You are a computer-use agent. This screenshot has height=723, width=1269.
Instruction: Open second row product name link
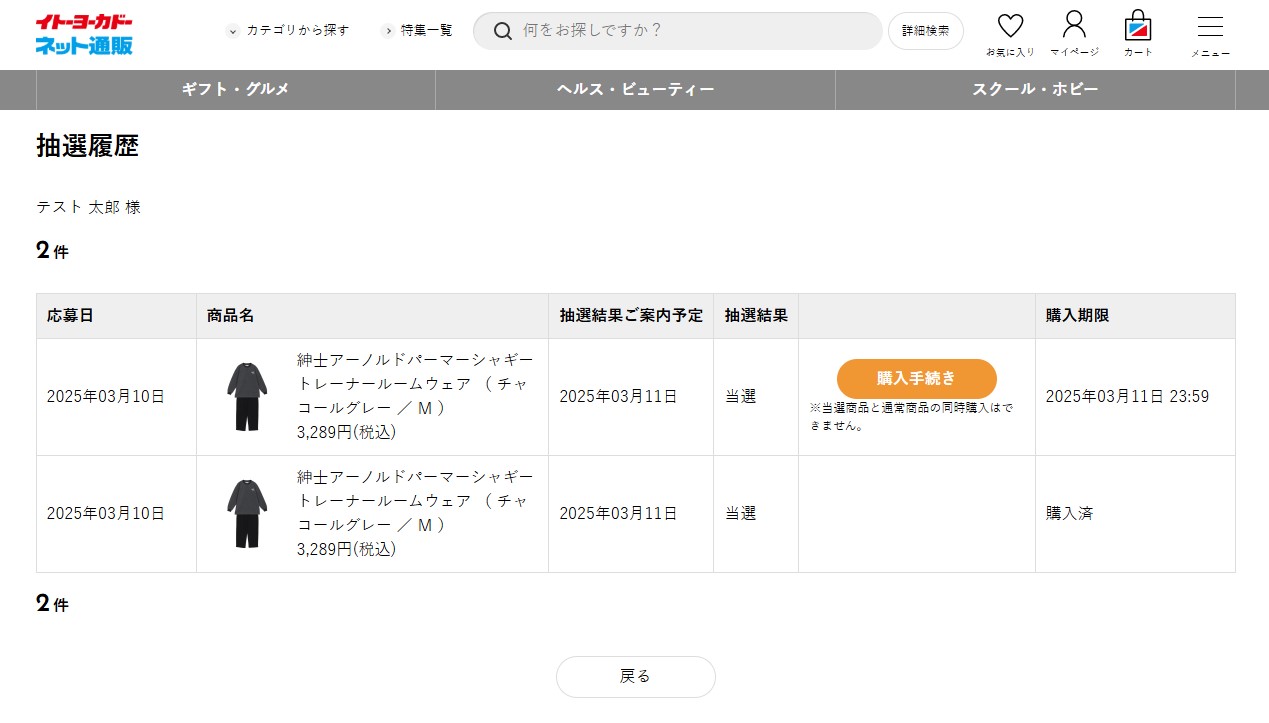tap(415, 501)
